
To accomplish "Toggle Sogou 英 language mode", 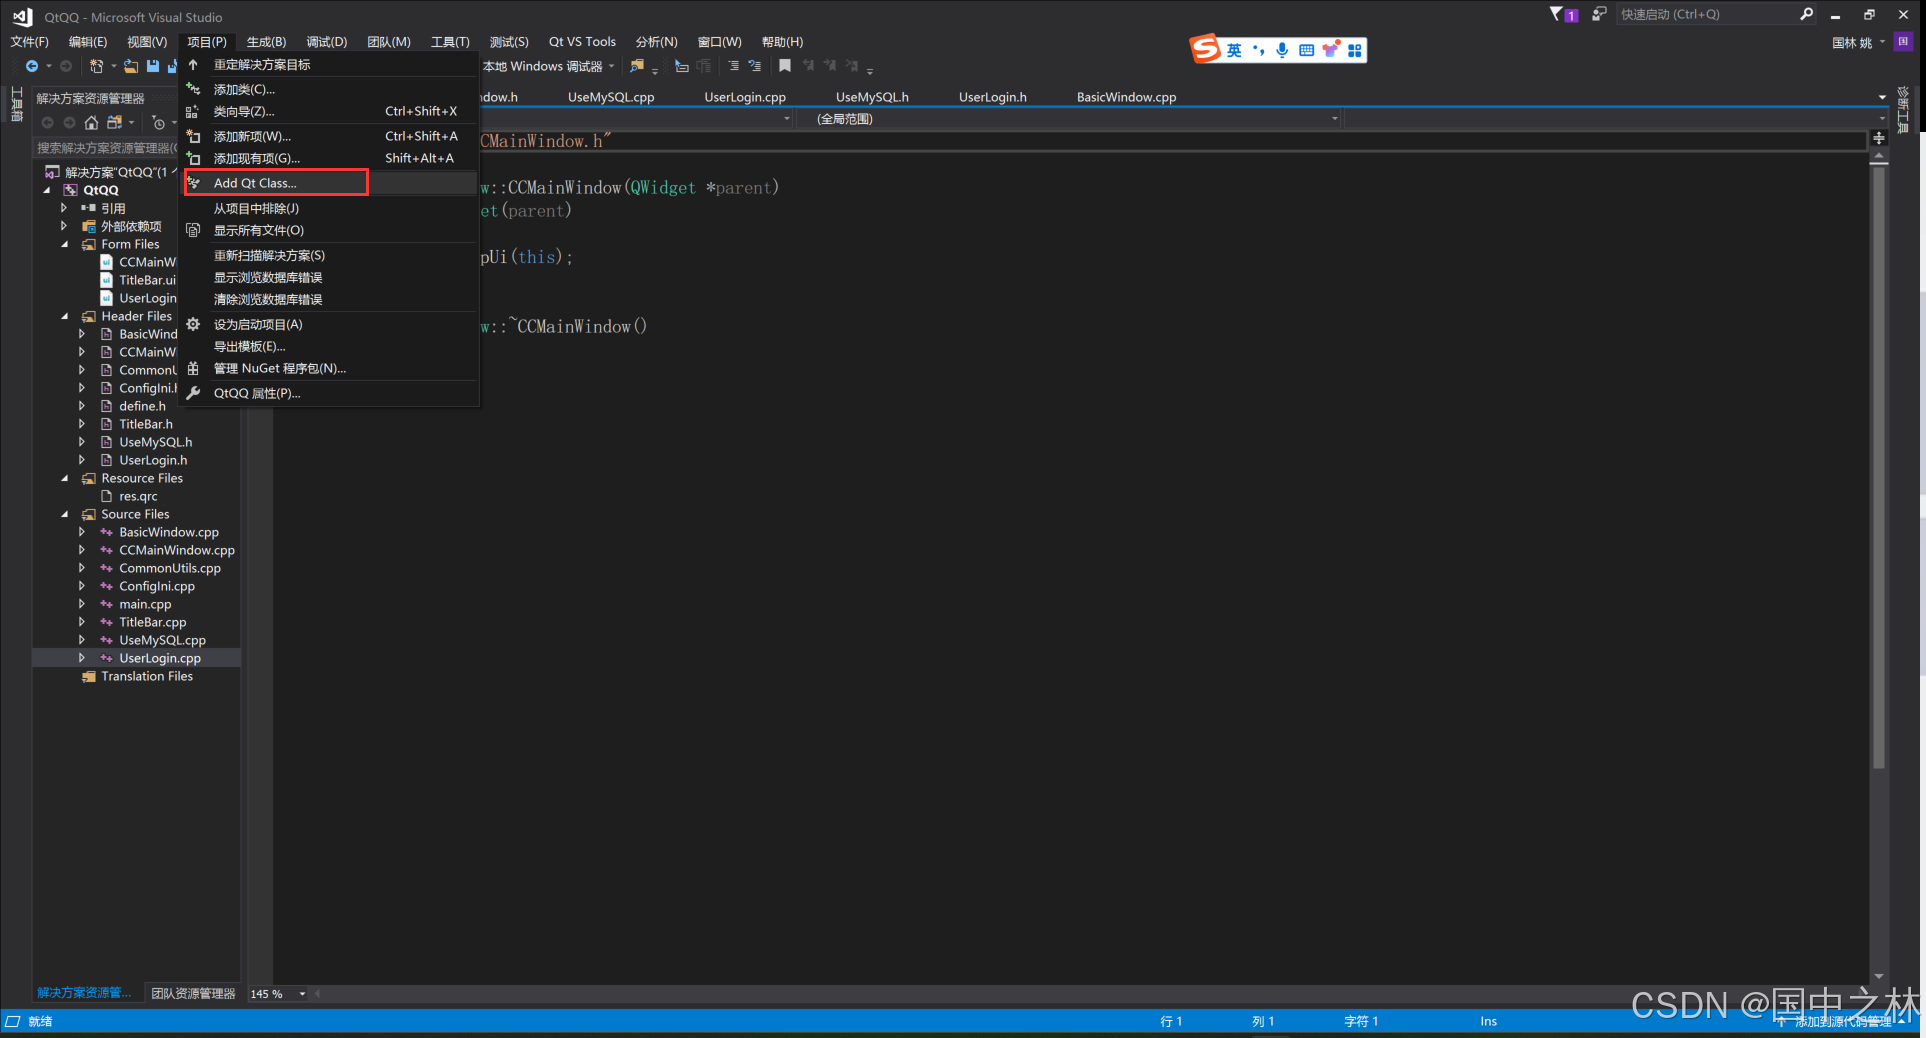I will 1234,50.
